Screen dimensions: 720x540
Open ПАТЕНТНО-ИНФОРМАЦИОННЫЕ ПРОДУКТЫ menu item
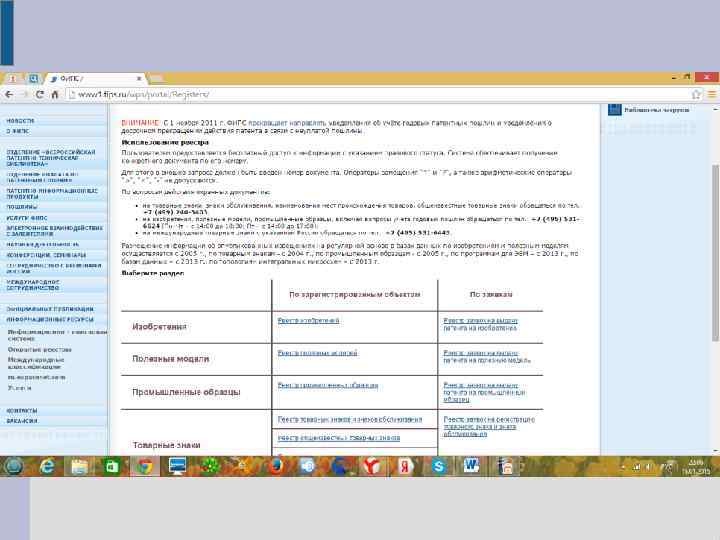pos(52,193)
